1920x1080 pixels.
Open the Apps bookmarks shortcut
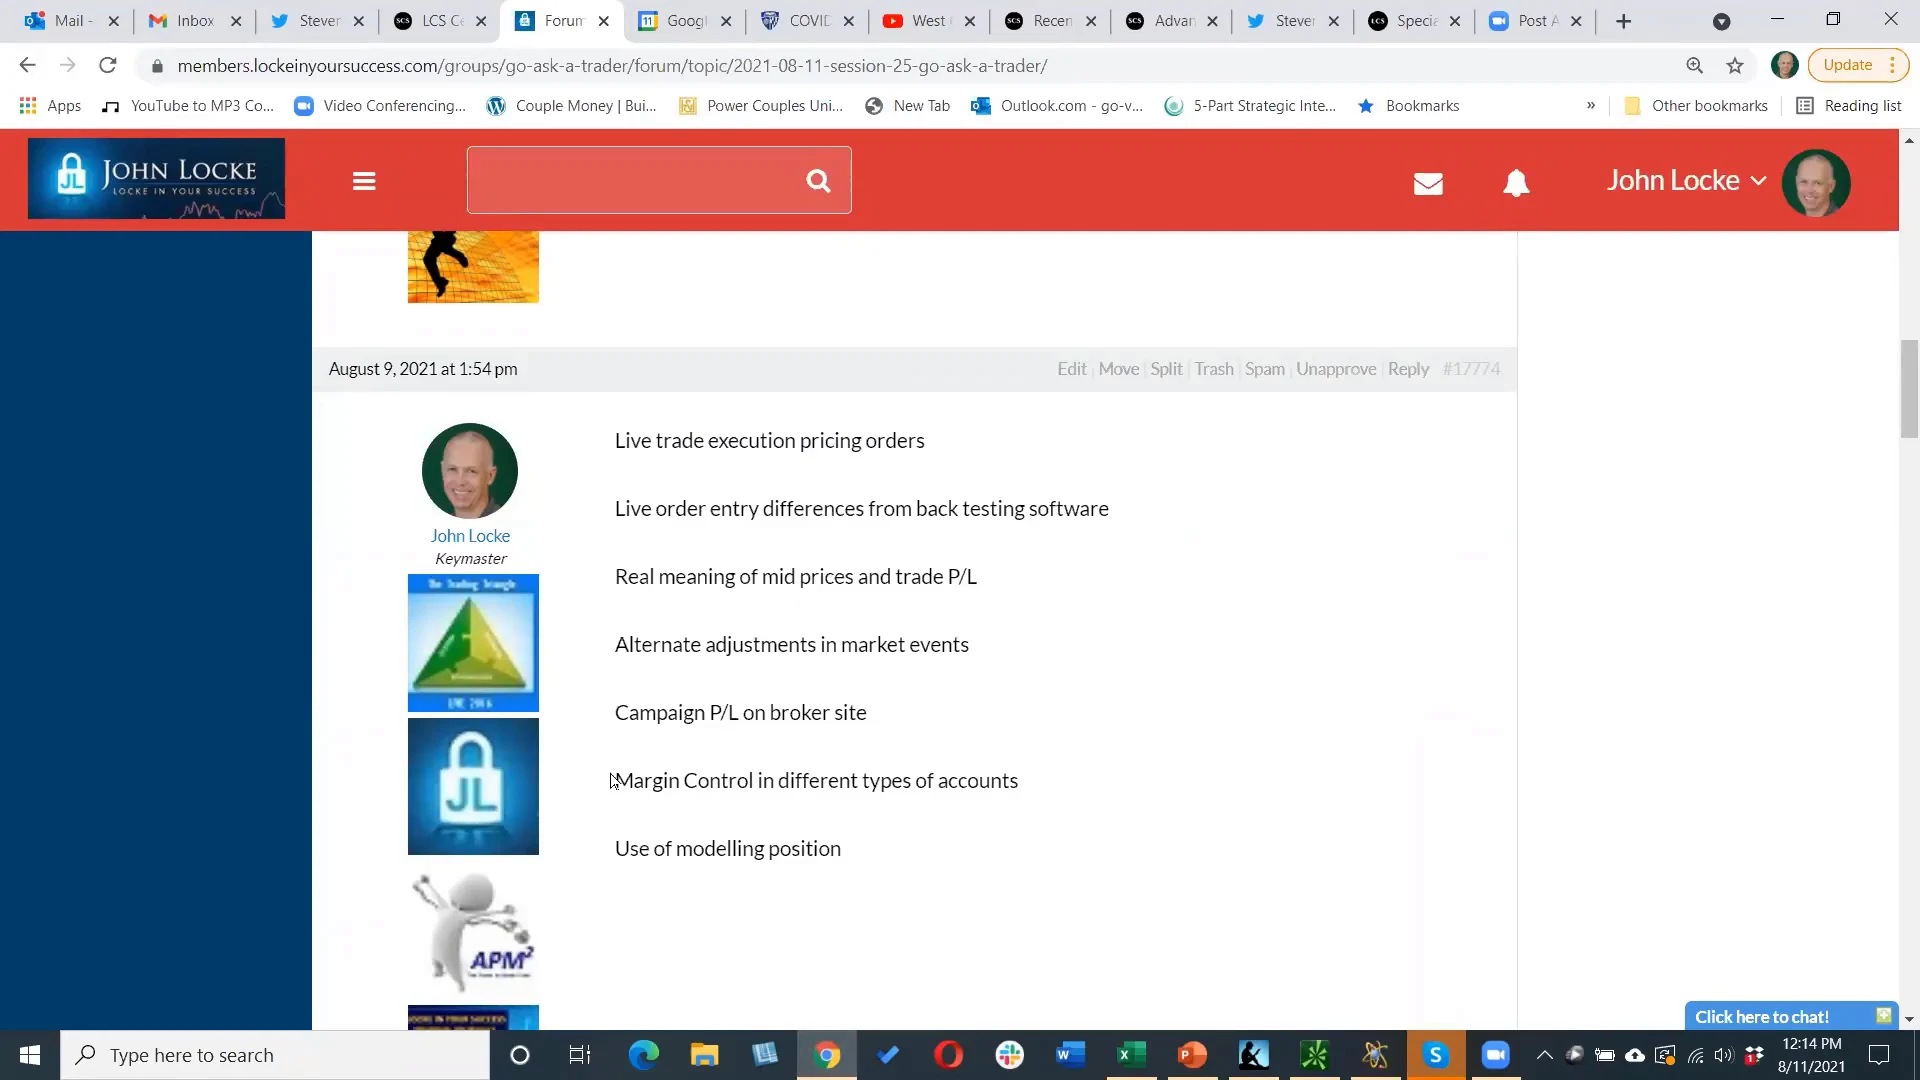coord(50,106)
